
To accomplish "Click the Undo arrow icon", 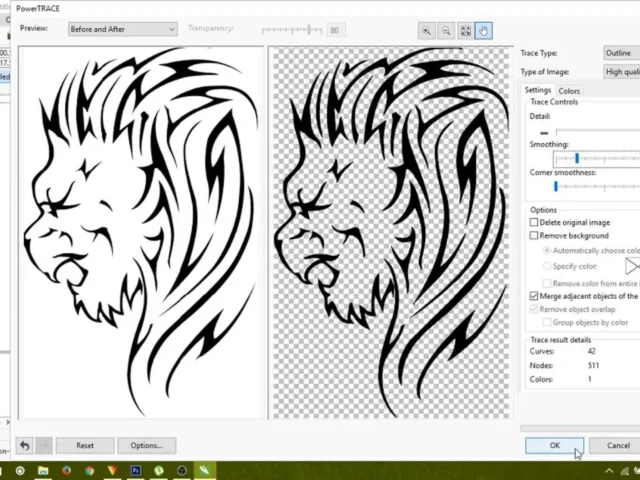I will click(x=24, y=446).
